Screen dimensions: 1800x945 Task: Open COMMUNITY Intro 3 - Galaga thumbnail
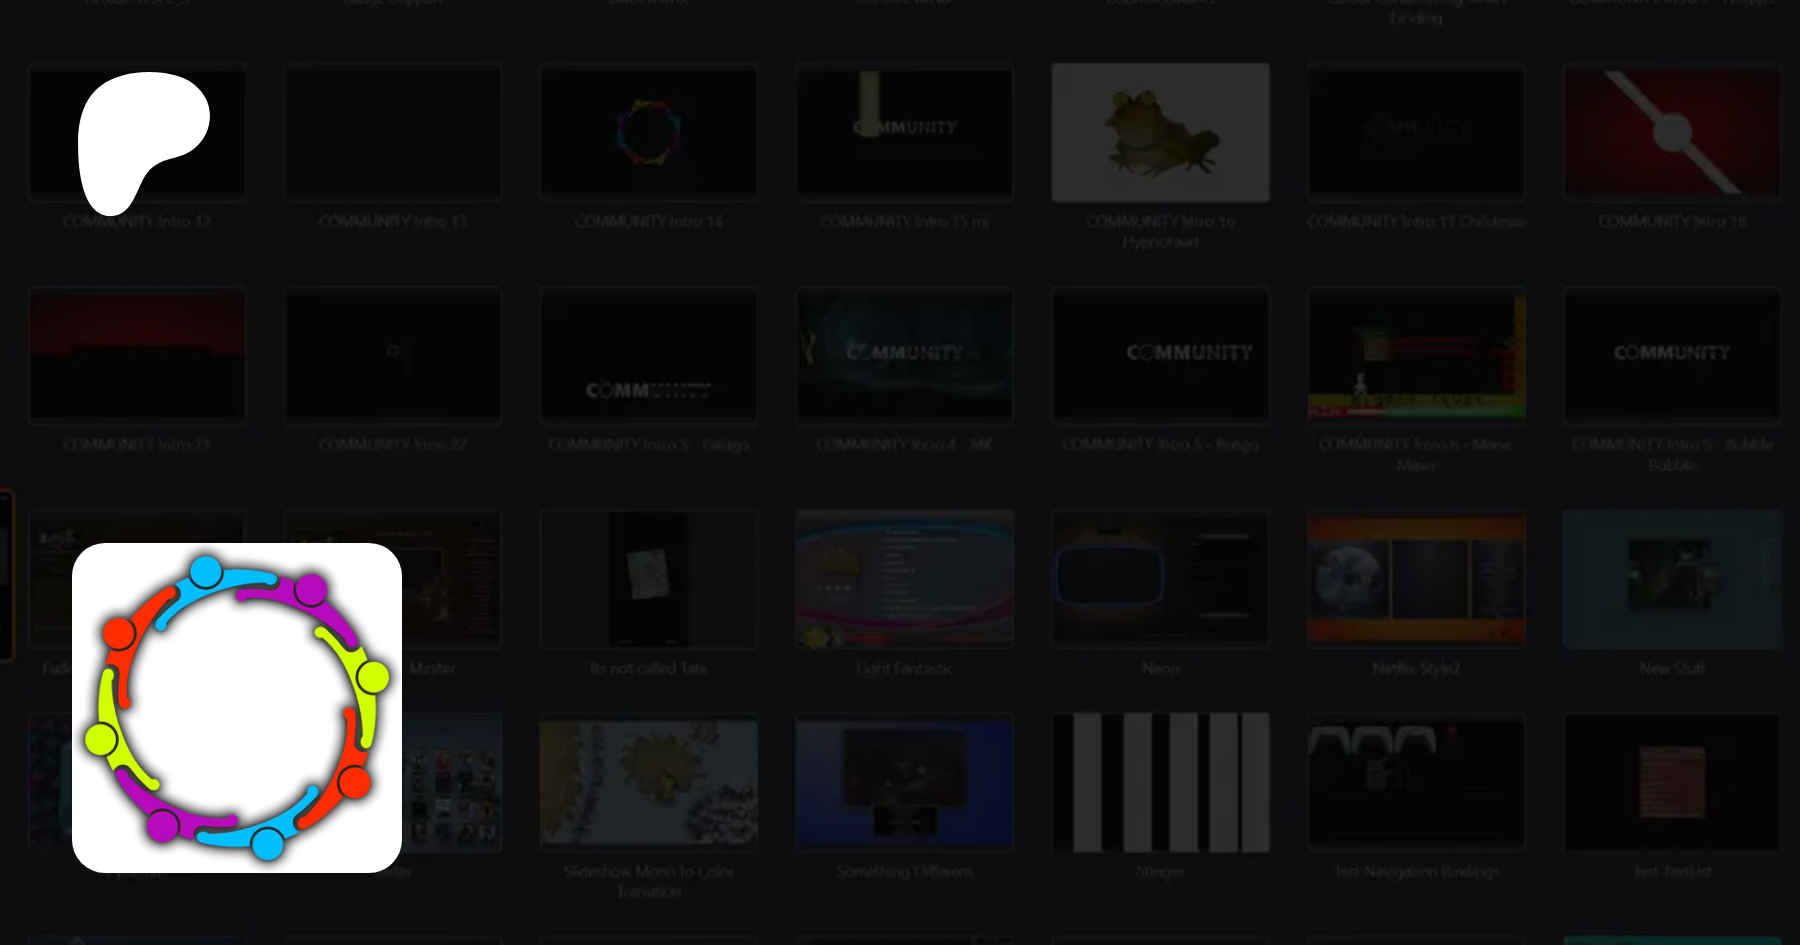tap(649, 355)
